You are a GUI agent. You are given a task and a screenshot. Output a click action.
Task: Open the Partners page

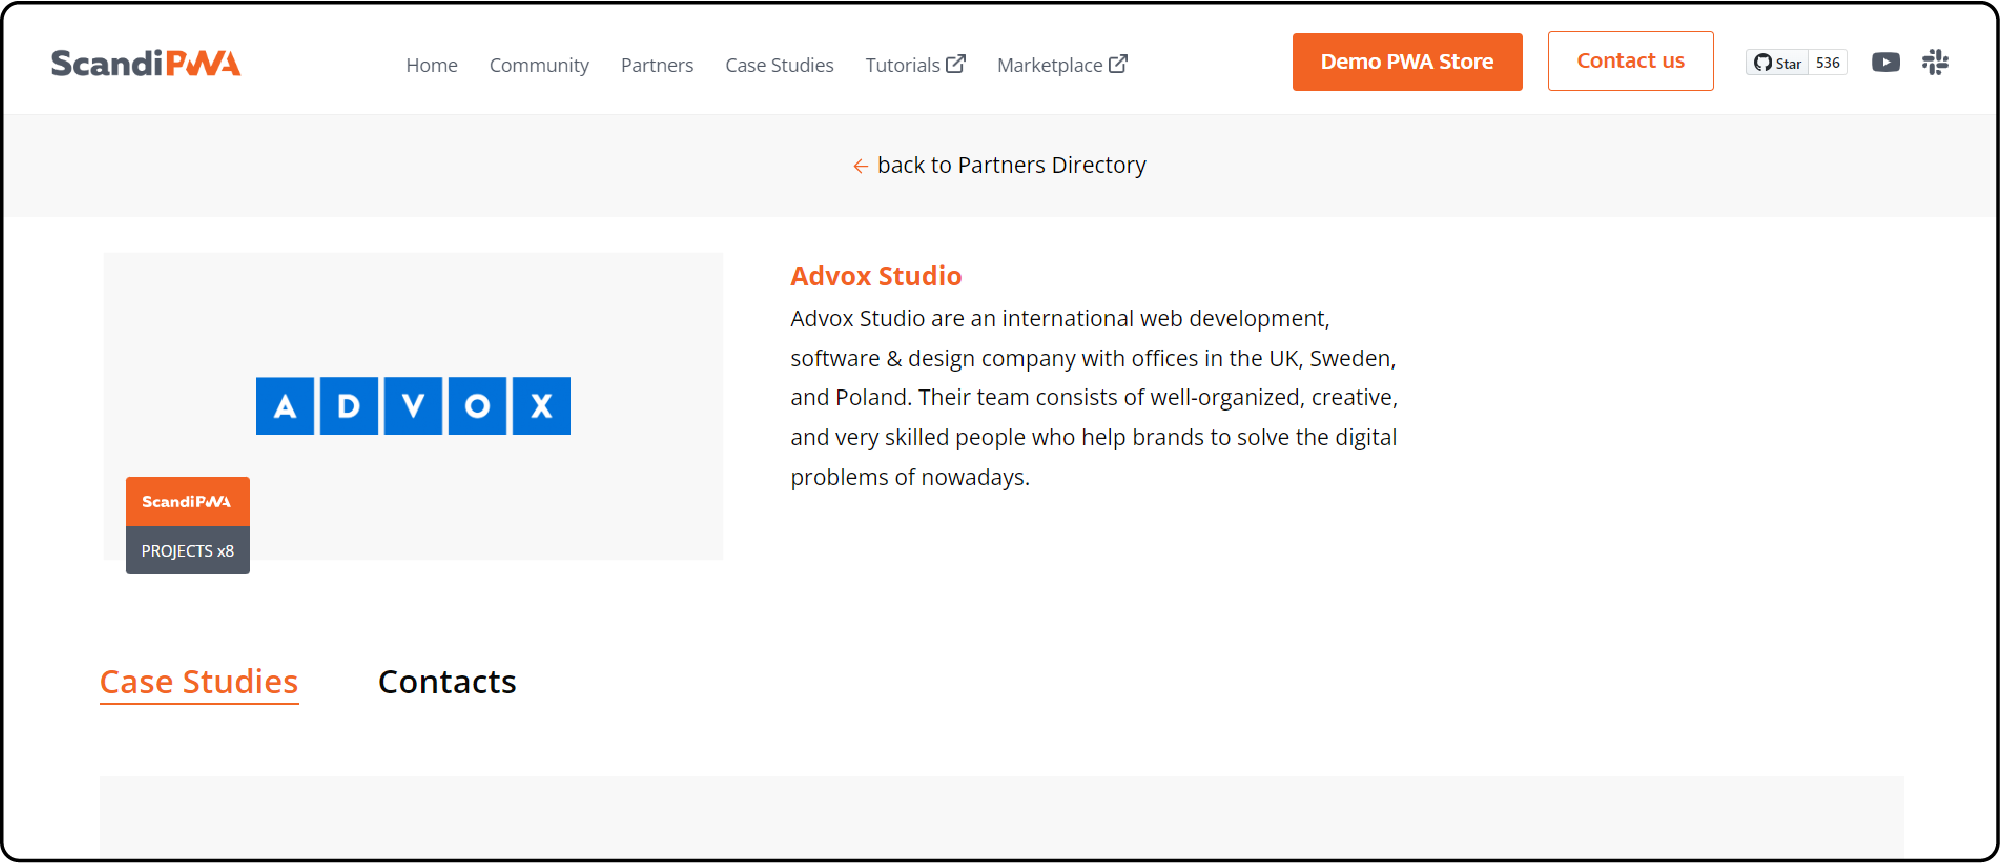(x=657, y=65)
